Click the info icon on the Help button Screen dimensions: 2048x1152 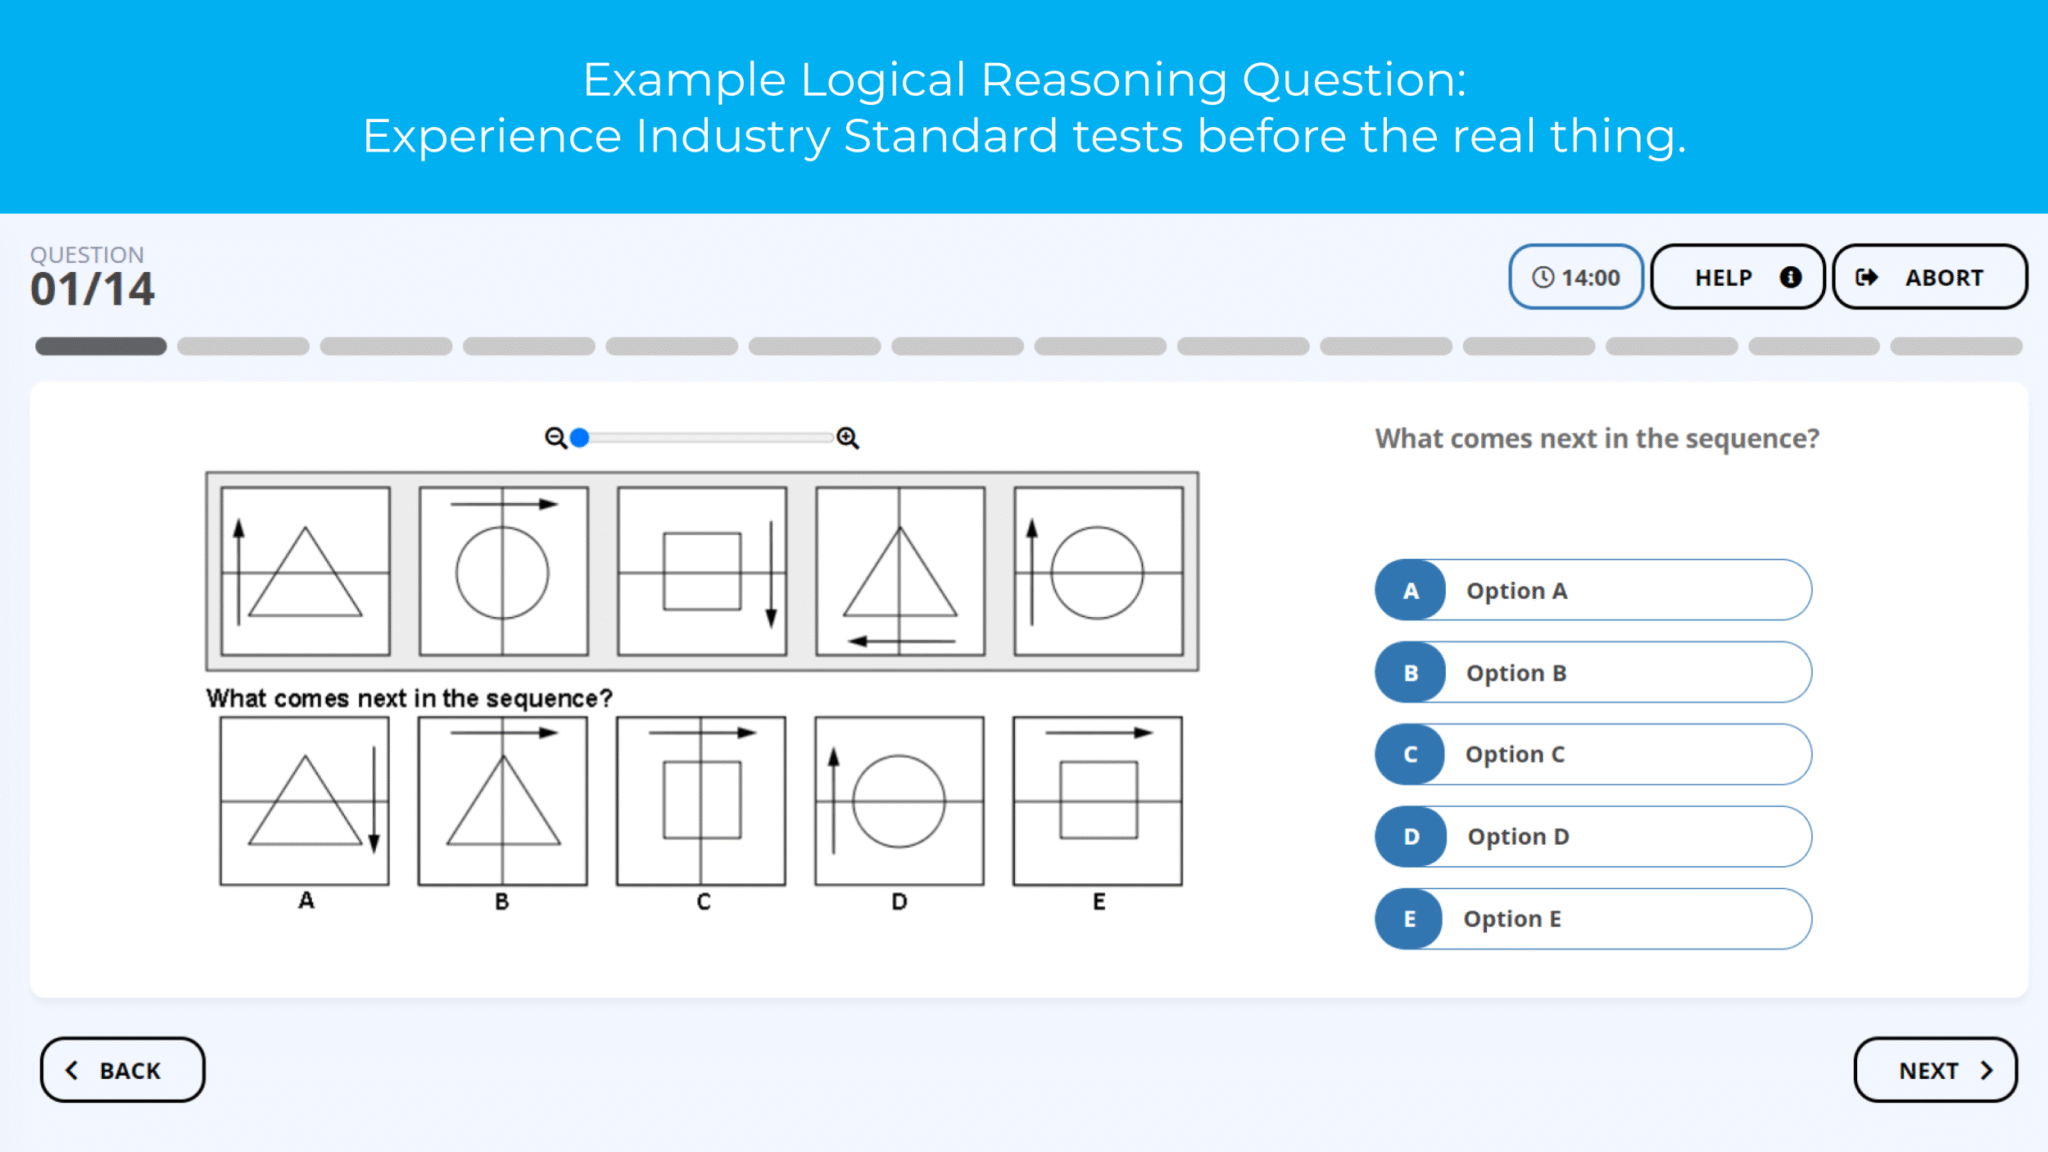1790,277
